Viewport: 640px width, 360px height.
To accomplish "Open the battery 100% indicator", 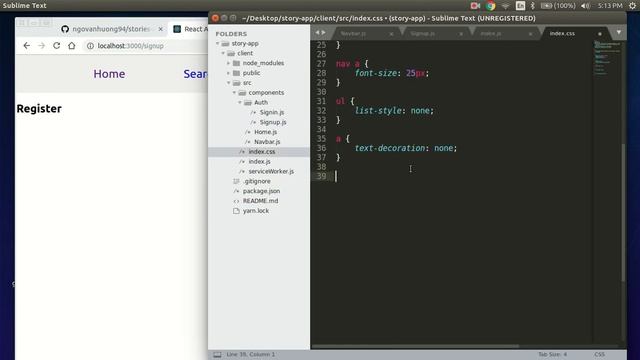I will (x=558, y=6).
